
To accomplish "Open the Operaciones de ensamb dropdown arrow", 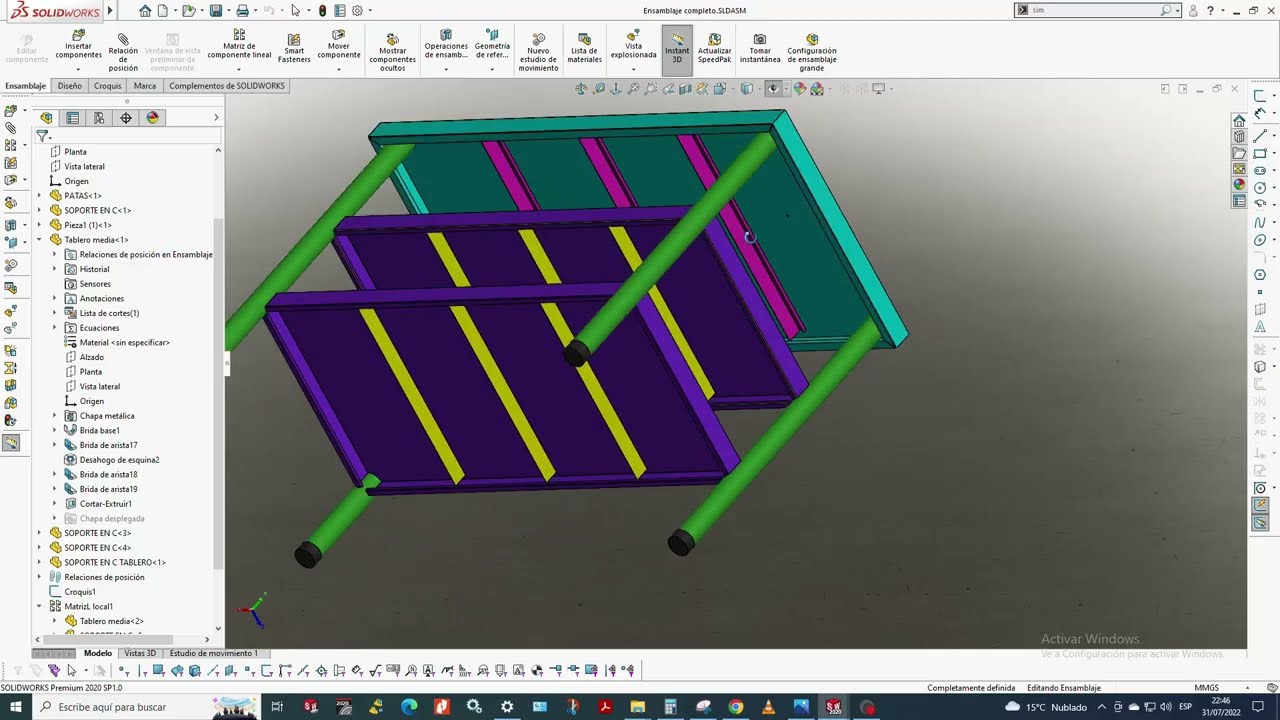I will click(x=446, y=70).
